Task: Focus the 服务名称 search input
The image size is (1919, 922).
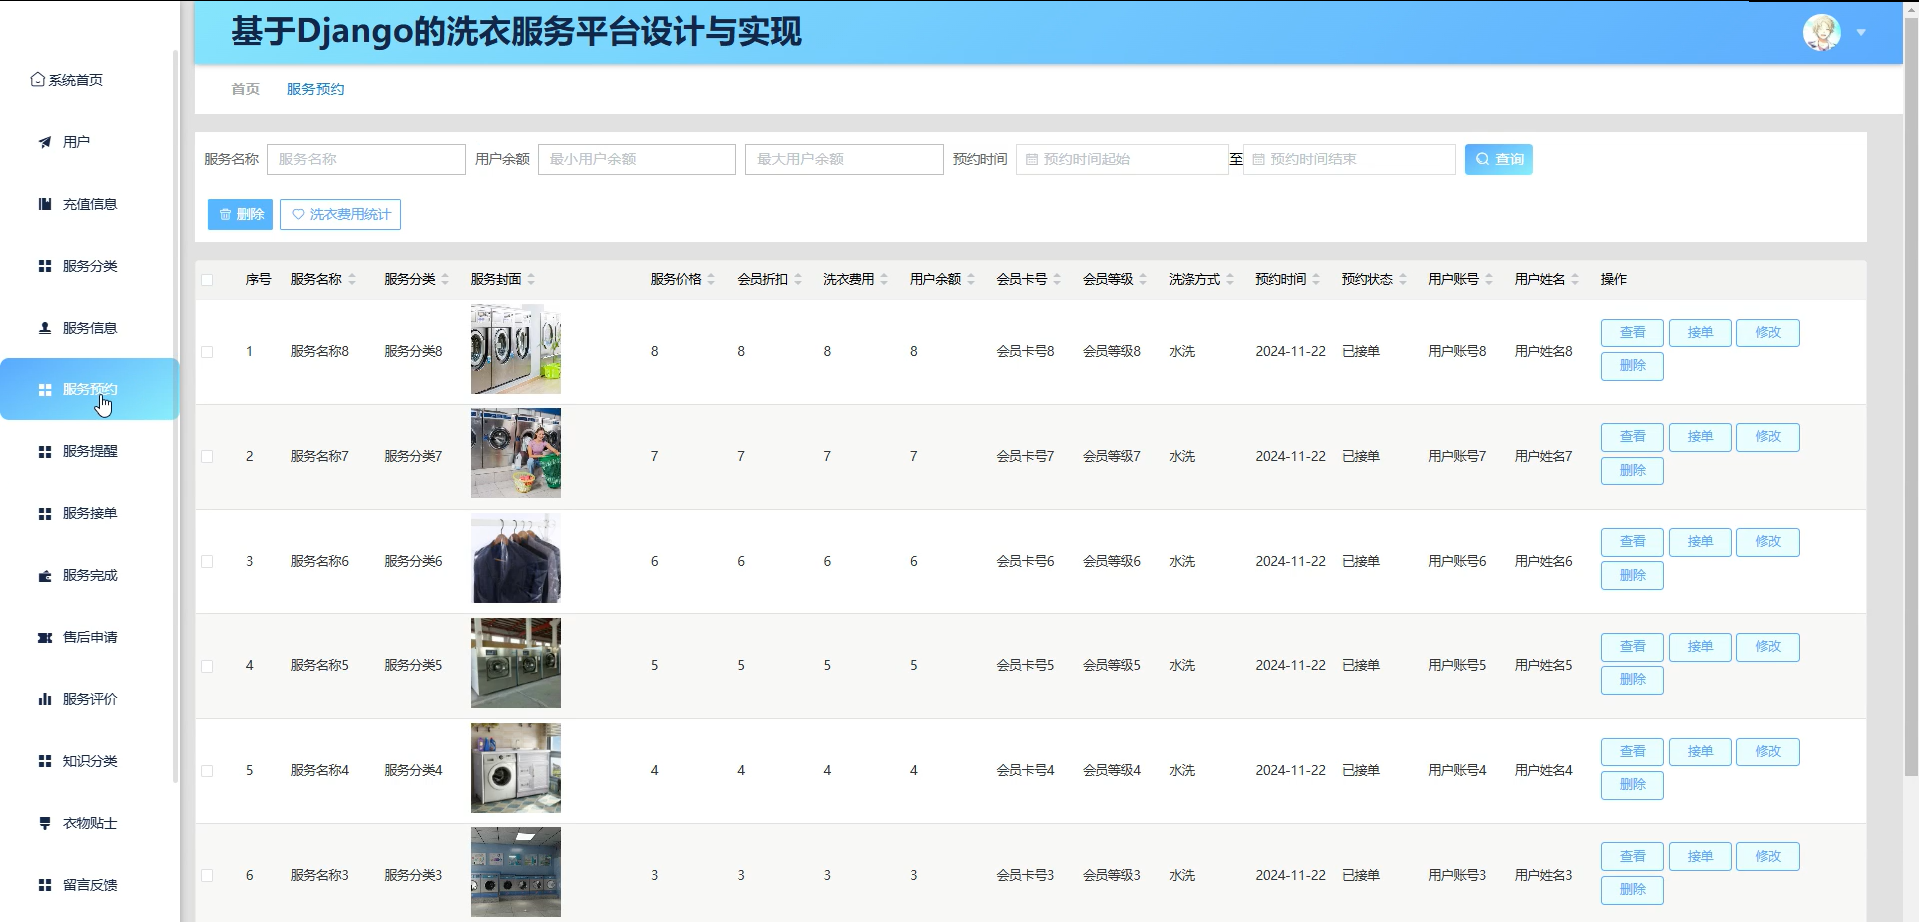Action: 366,160
